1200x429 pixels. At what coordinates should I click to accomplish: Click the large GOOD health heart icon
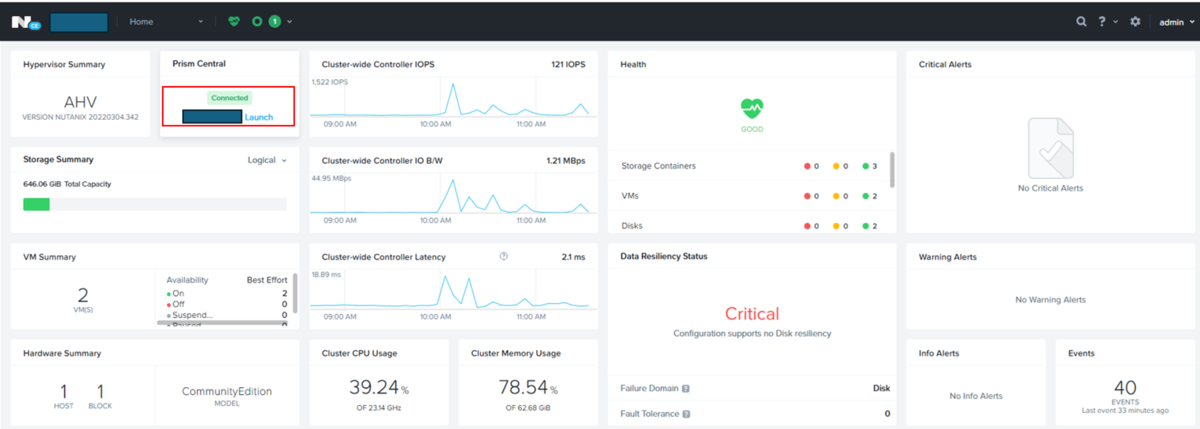pos(752,109)
